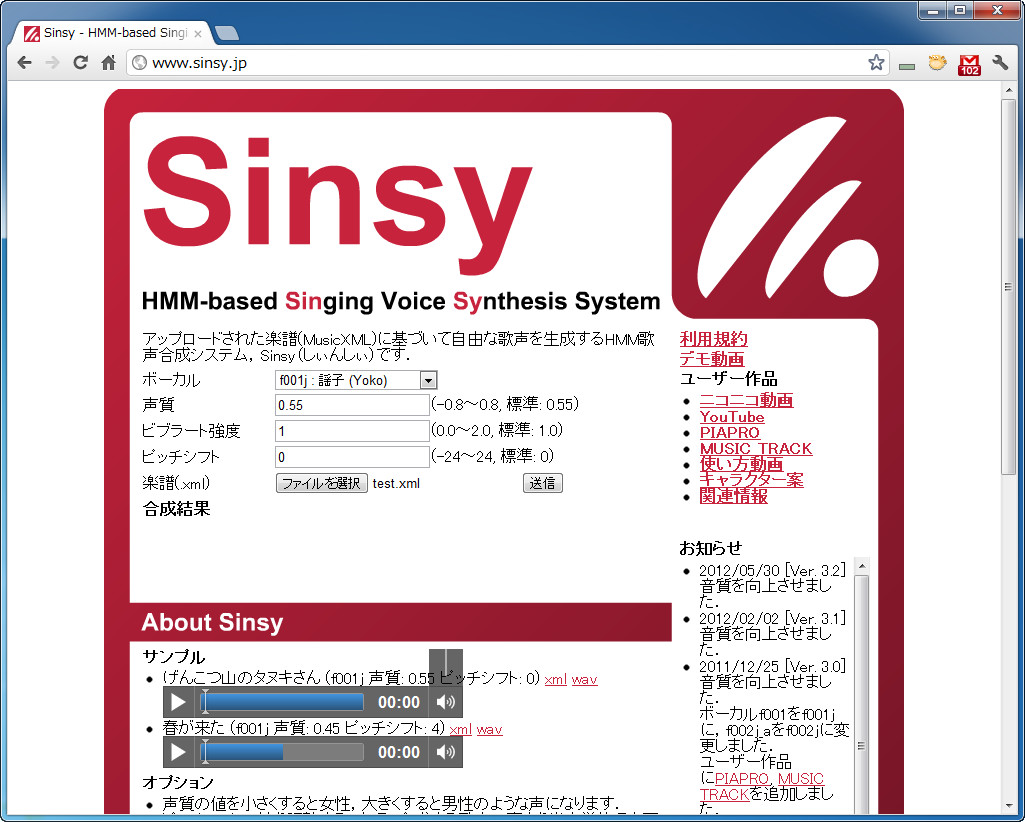Maximize the browser window
The width and height of the screenshot is (1025, 822).
[x=960, y=10]
